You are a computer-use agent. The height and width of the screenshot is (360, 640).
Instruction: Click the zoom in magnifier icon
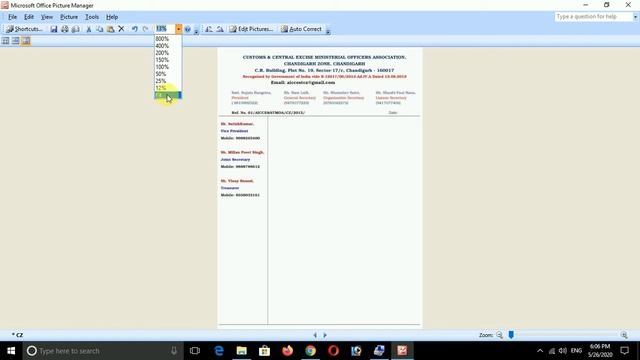coord(624,335)
